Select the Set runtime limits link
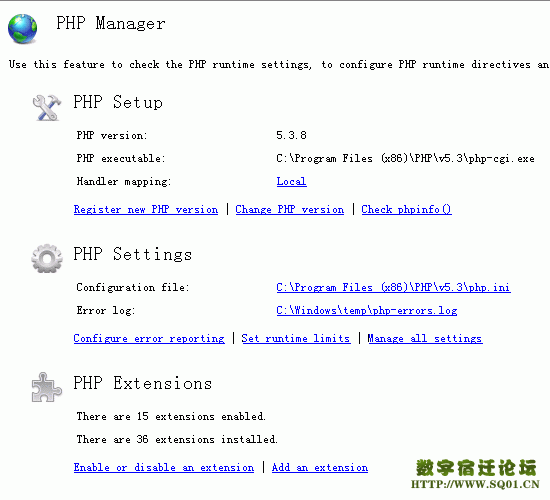 click(296, 339)
